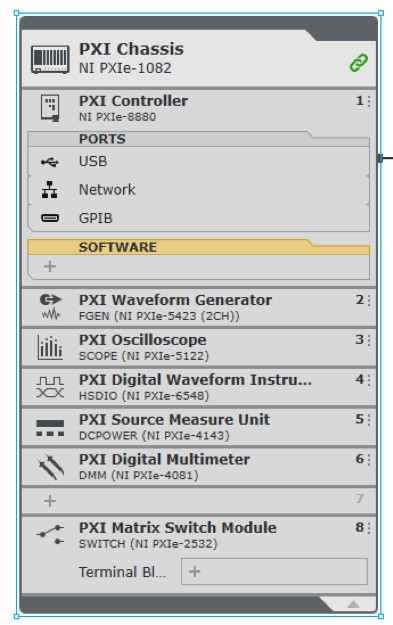Image resolution: width=393 pixels, height=625 pixels.
Task: Click the SWITCH NI PXIe-2532 label
Action: pos(148,544)
